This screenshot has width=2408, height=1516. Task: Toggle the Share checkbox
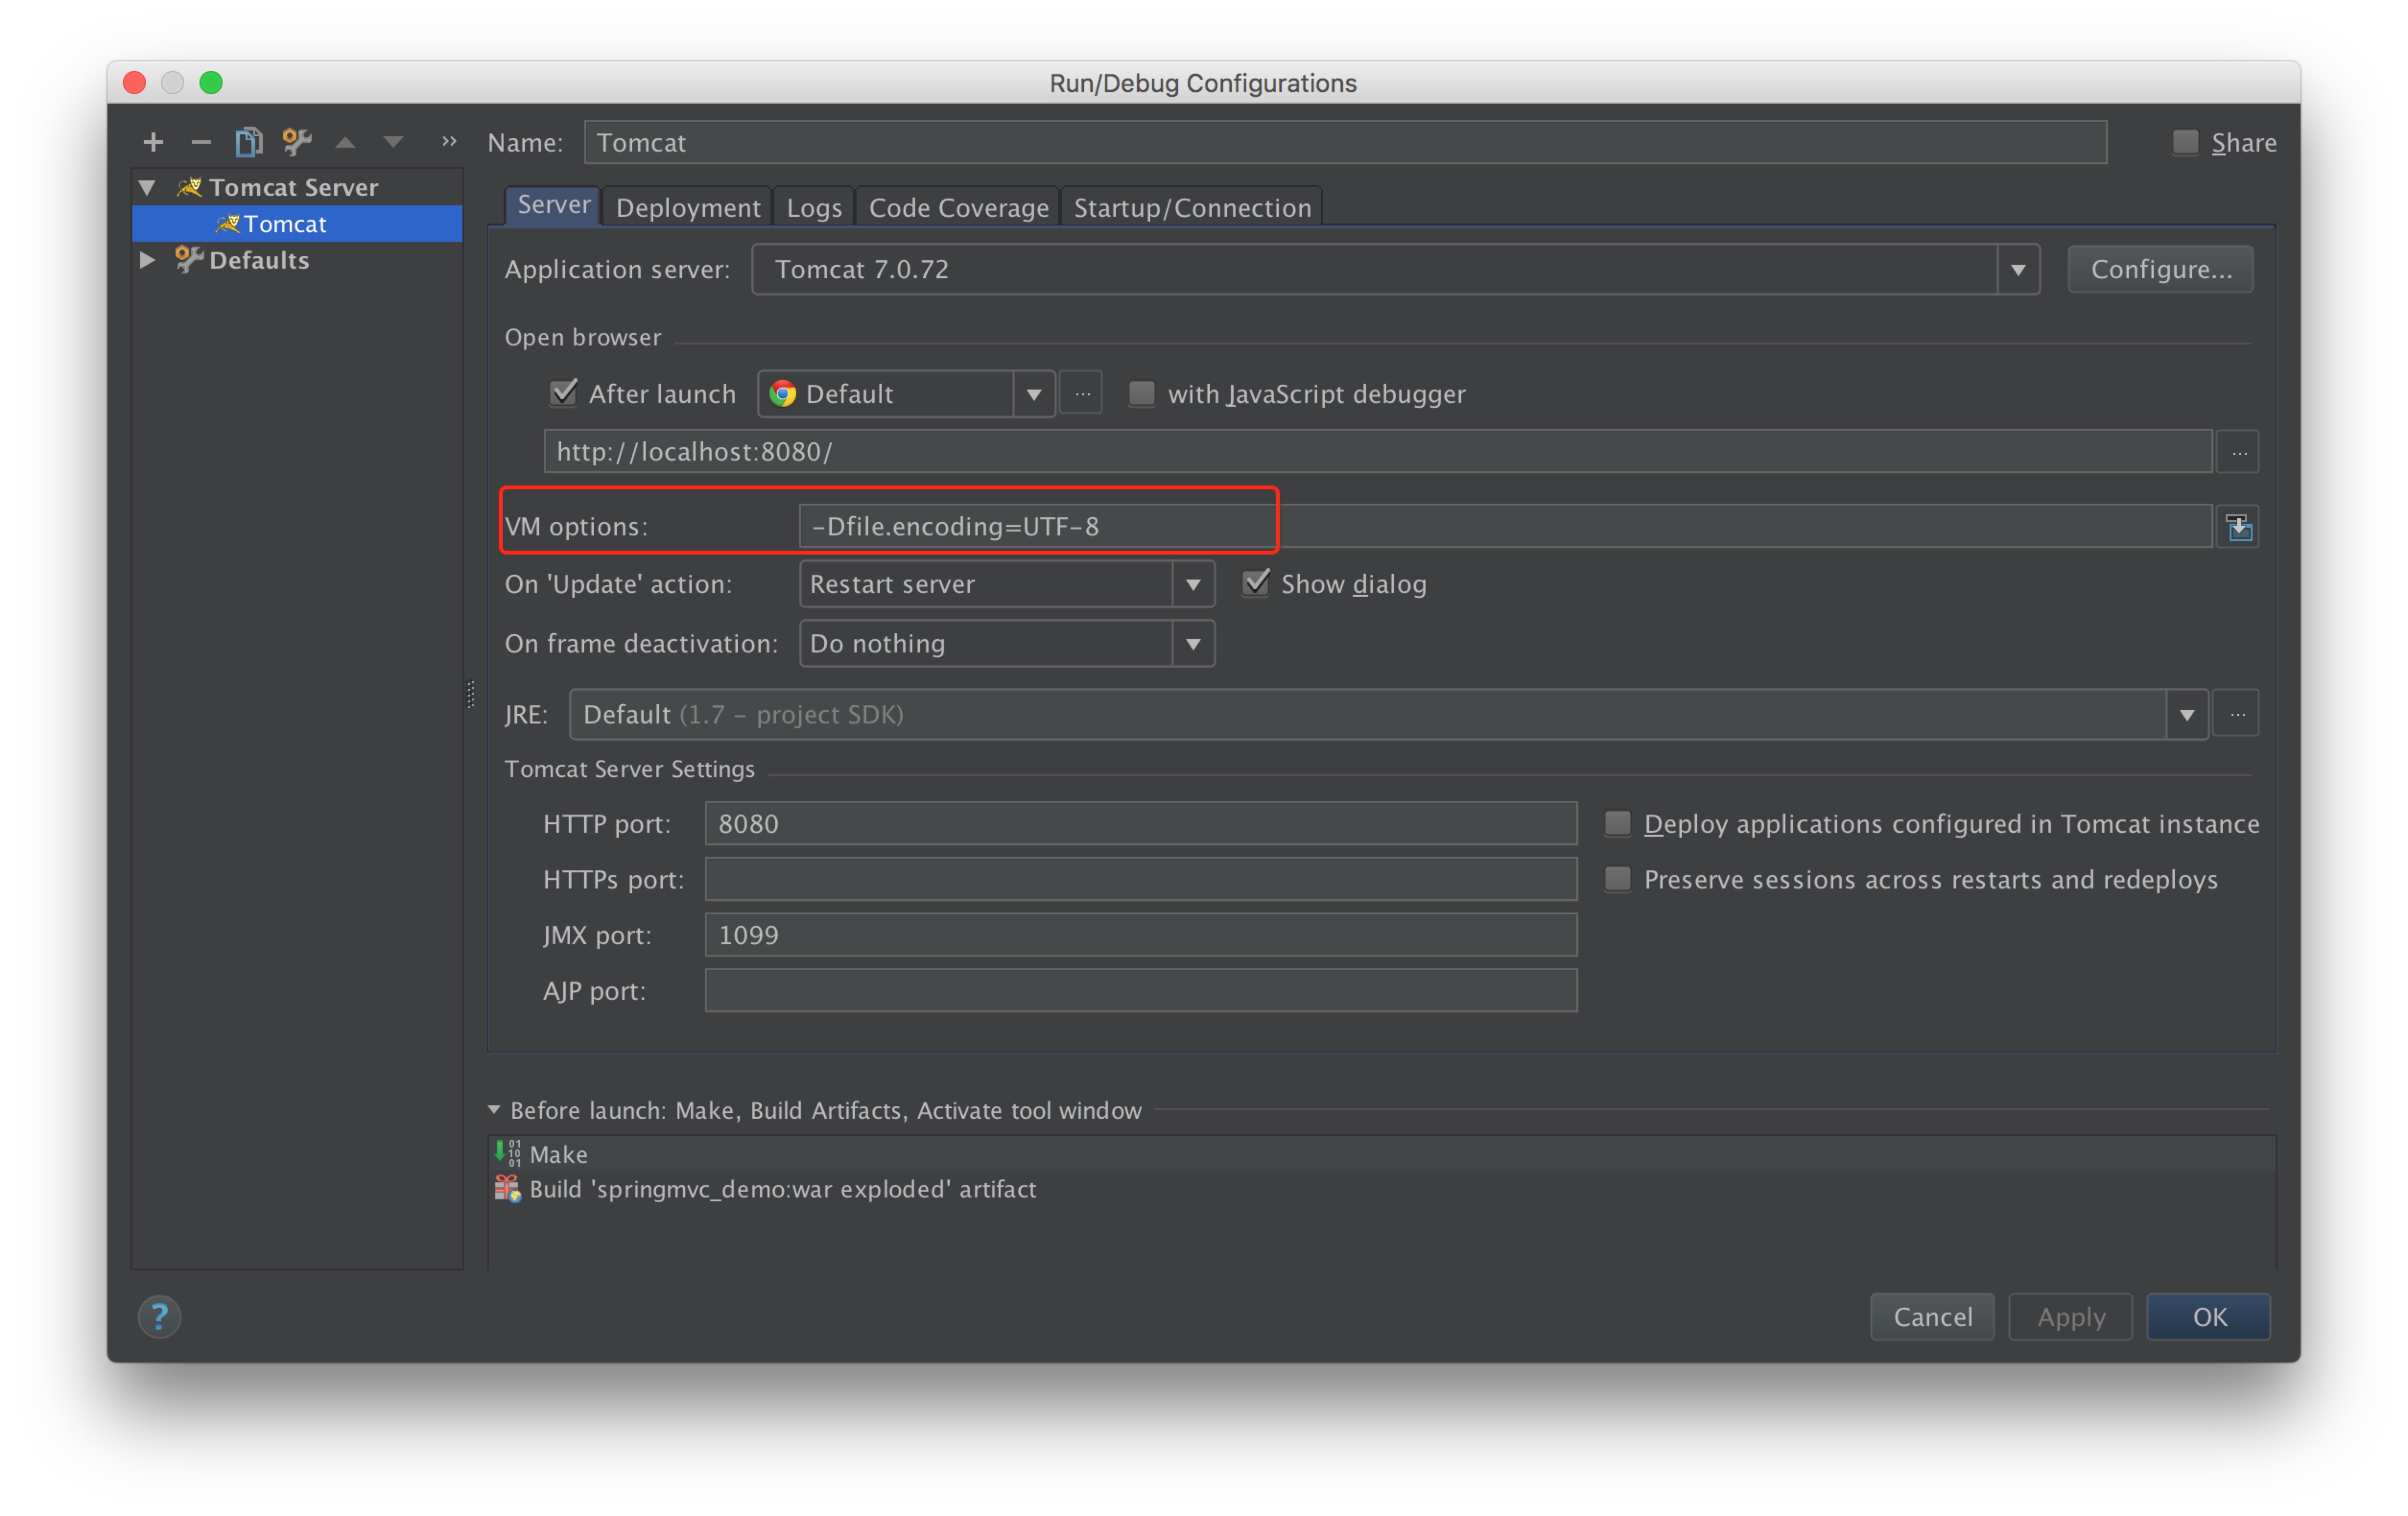[x=2185, y=142]
